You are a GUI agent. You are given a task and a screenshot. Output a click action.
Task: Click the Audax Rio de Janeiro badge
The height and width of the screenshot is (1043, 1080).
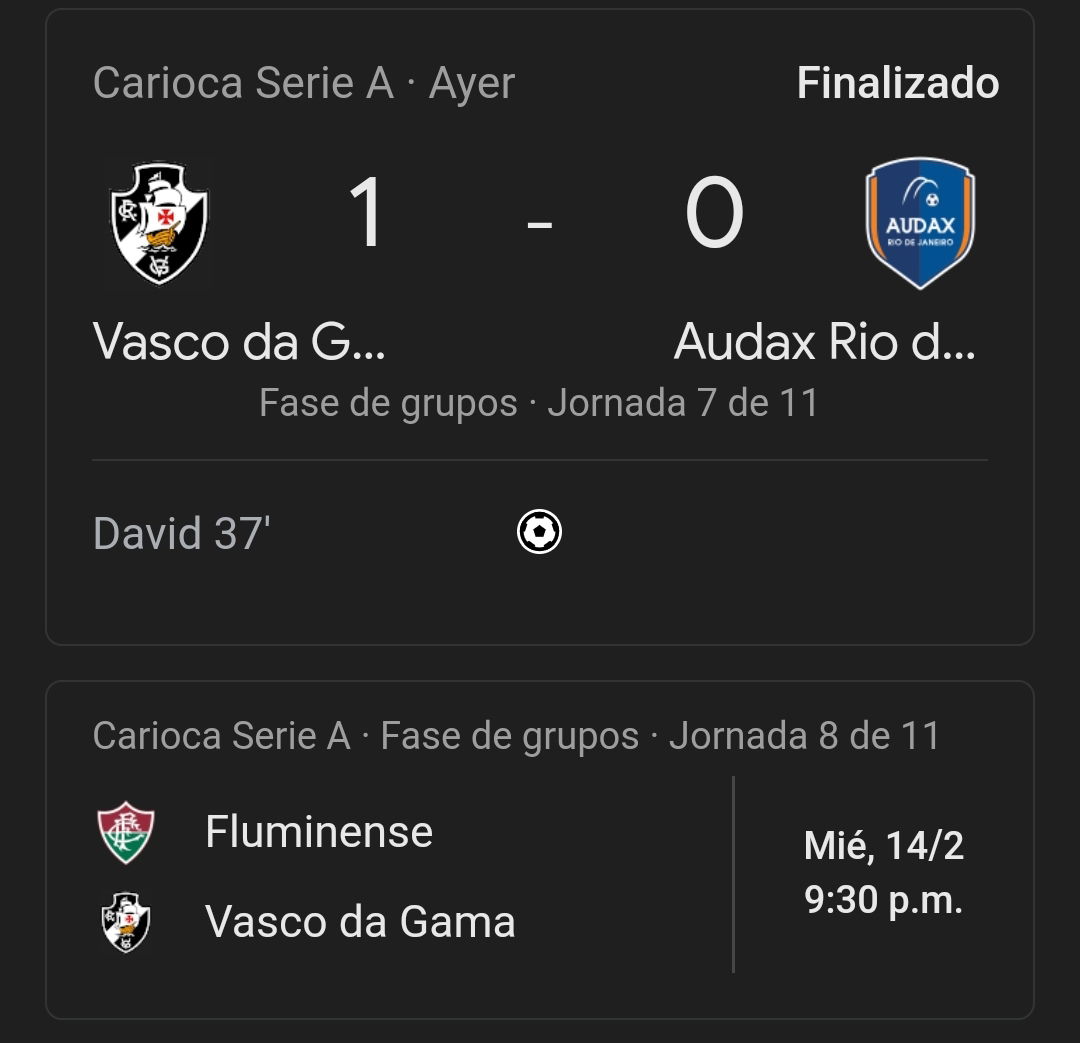coord(920,223)
